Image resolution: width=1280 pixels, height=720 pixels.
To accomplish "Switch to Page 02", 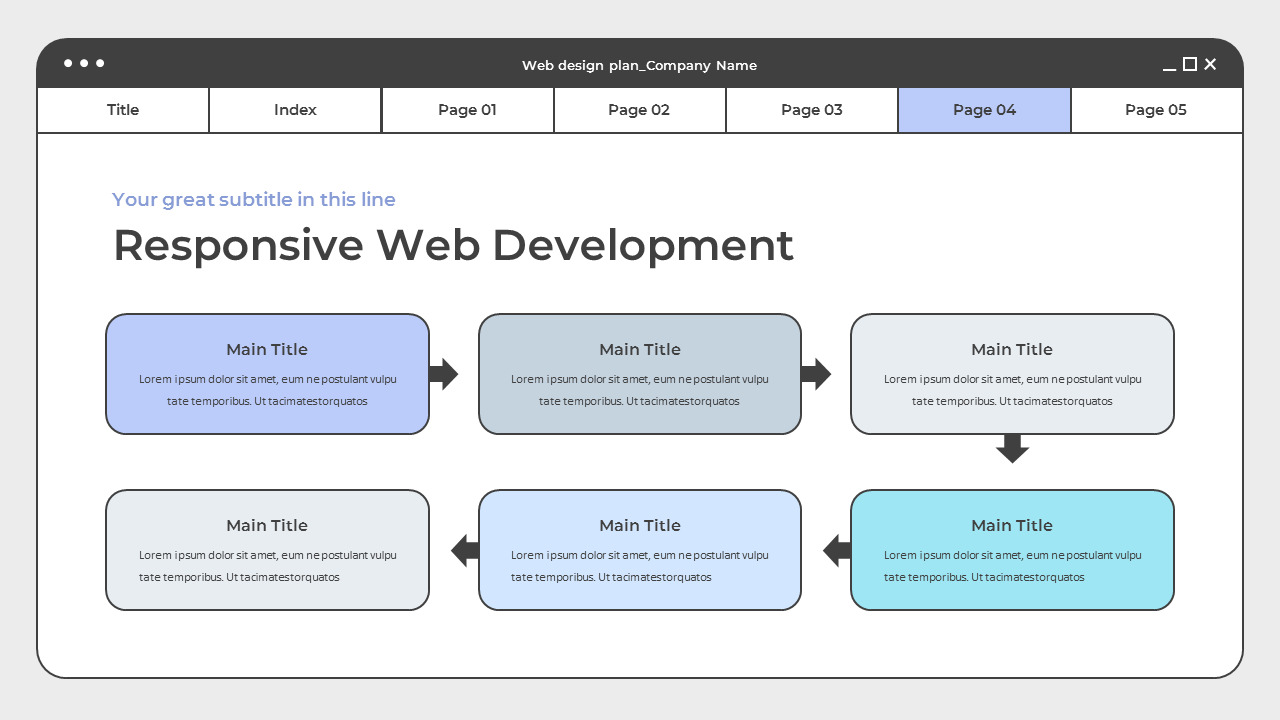I will (639, 110).
